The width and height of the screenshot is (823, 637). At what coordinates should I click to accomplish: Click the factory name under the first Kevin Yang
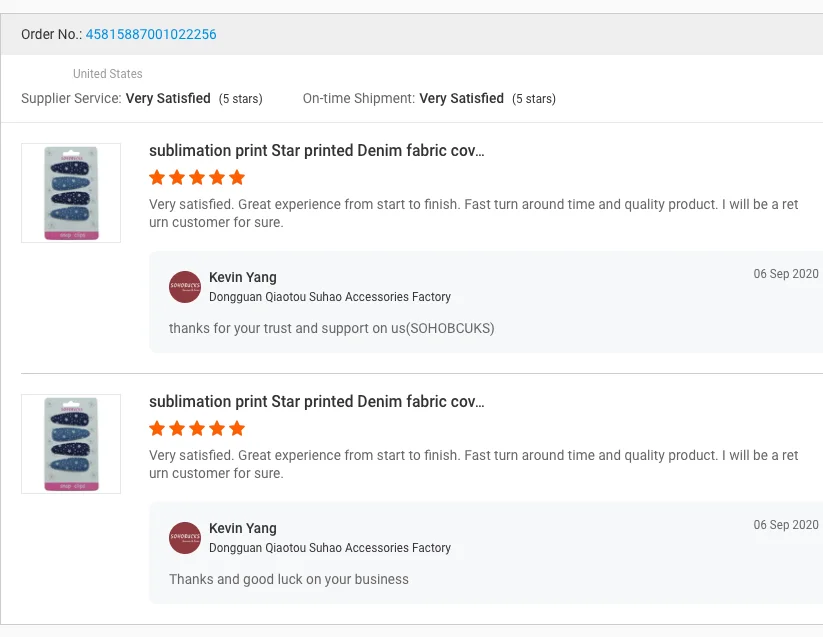tap(330, 297)
